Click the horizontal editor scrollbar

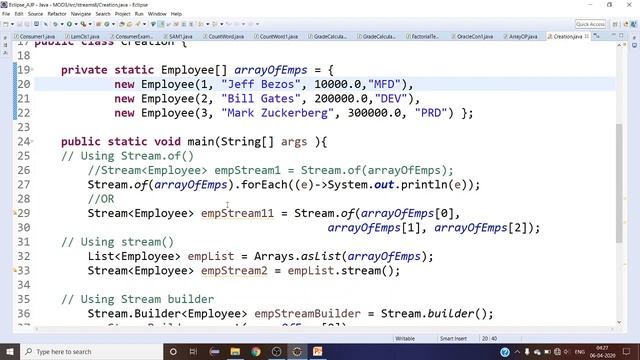tap(324, 329)
